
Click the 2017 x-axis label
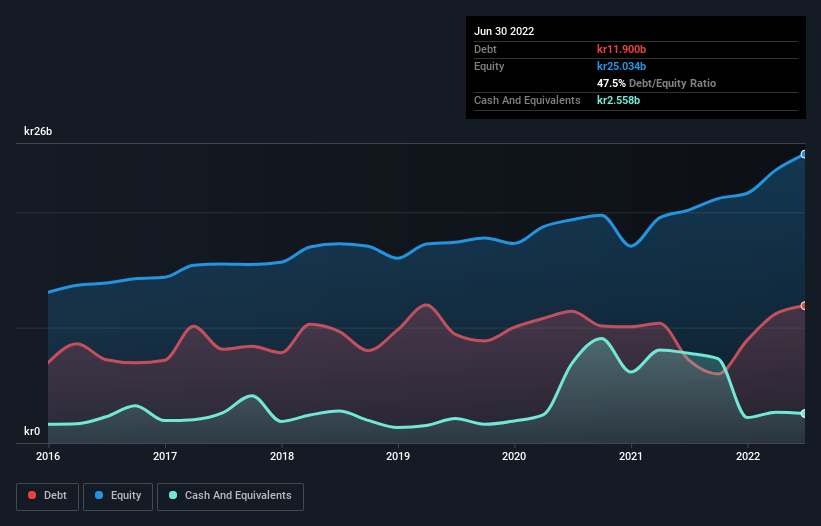tap(165, 456)
